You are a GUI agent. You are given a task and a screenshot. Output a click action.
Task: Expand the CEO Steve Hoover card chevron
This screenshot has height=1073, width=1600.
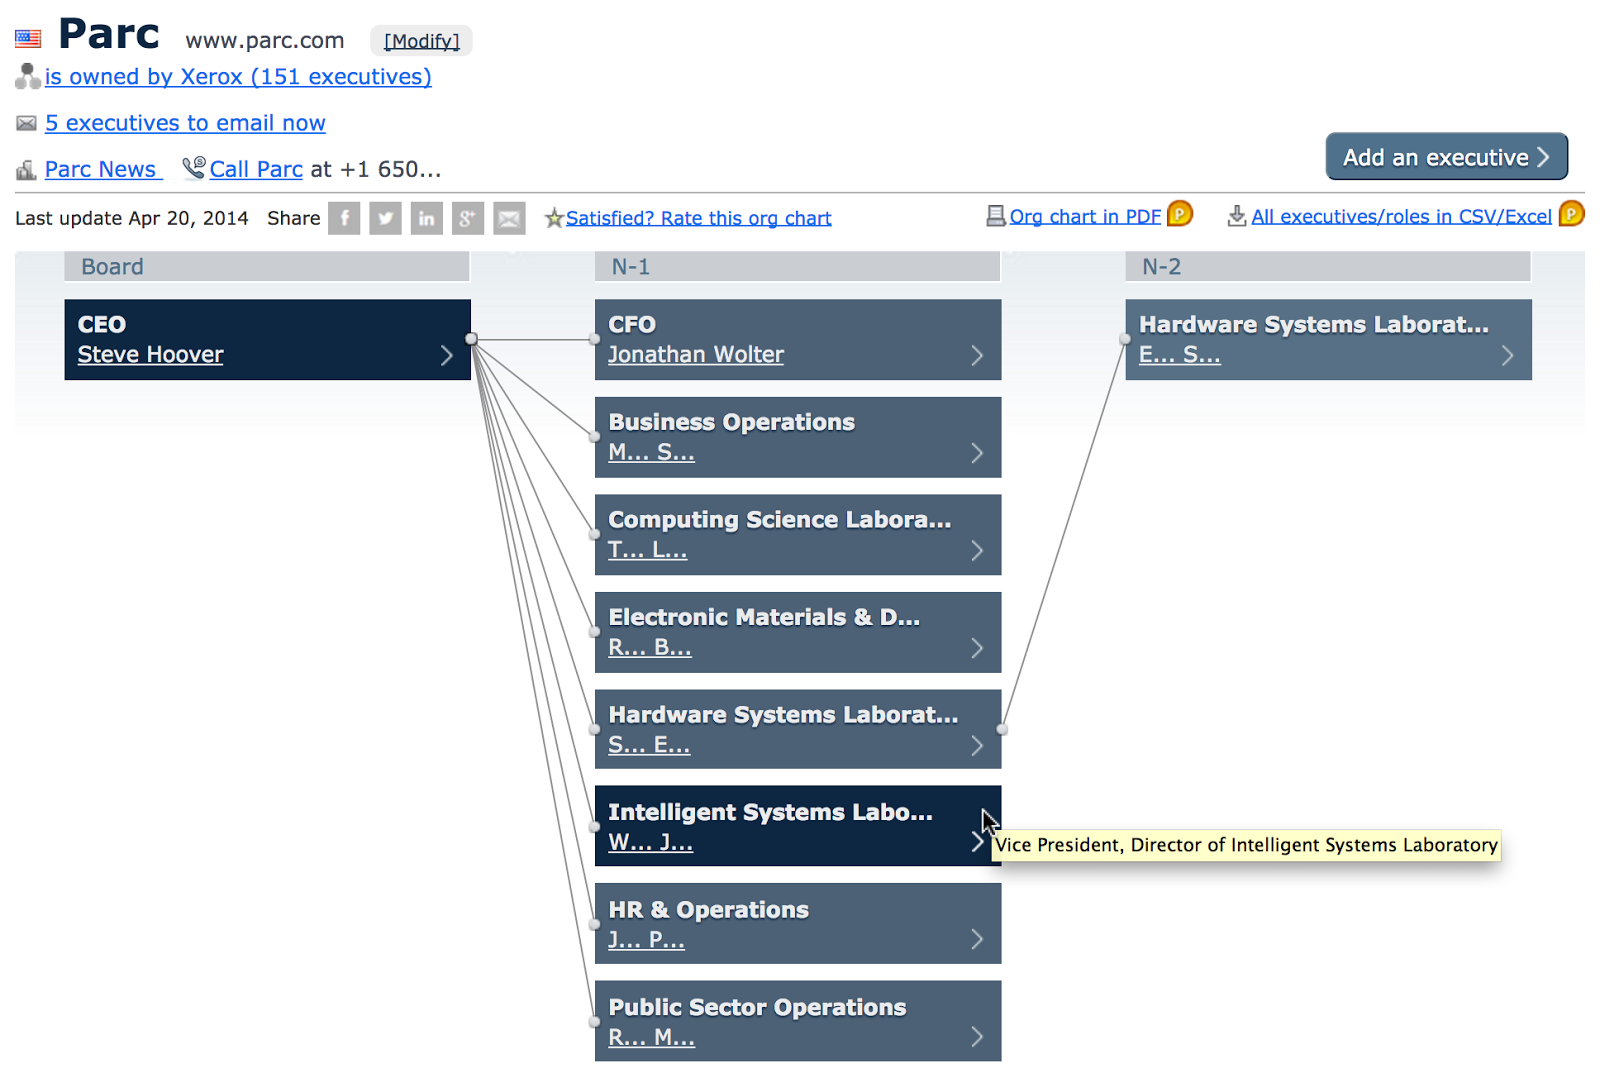[447, 355]
